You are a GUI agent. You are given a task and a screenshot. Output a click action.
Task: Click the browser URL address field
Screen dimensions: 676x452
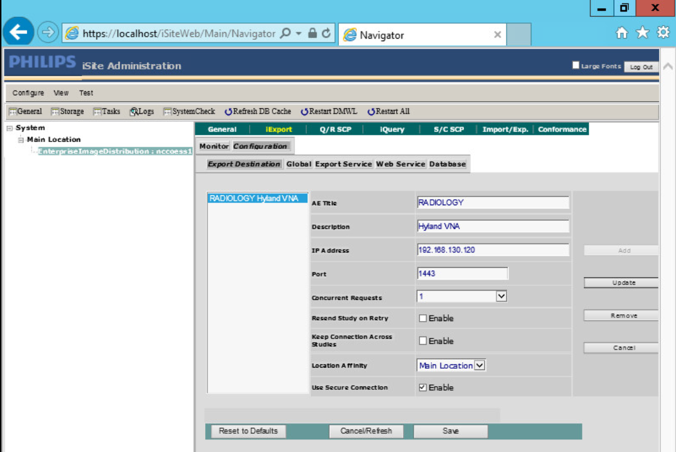point(178,34)
